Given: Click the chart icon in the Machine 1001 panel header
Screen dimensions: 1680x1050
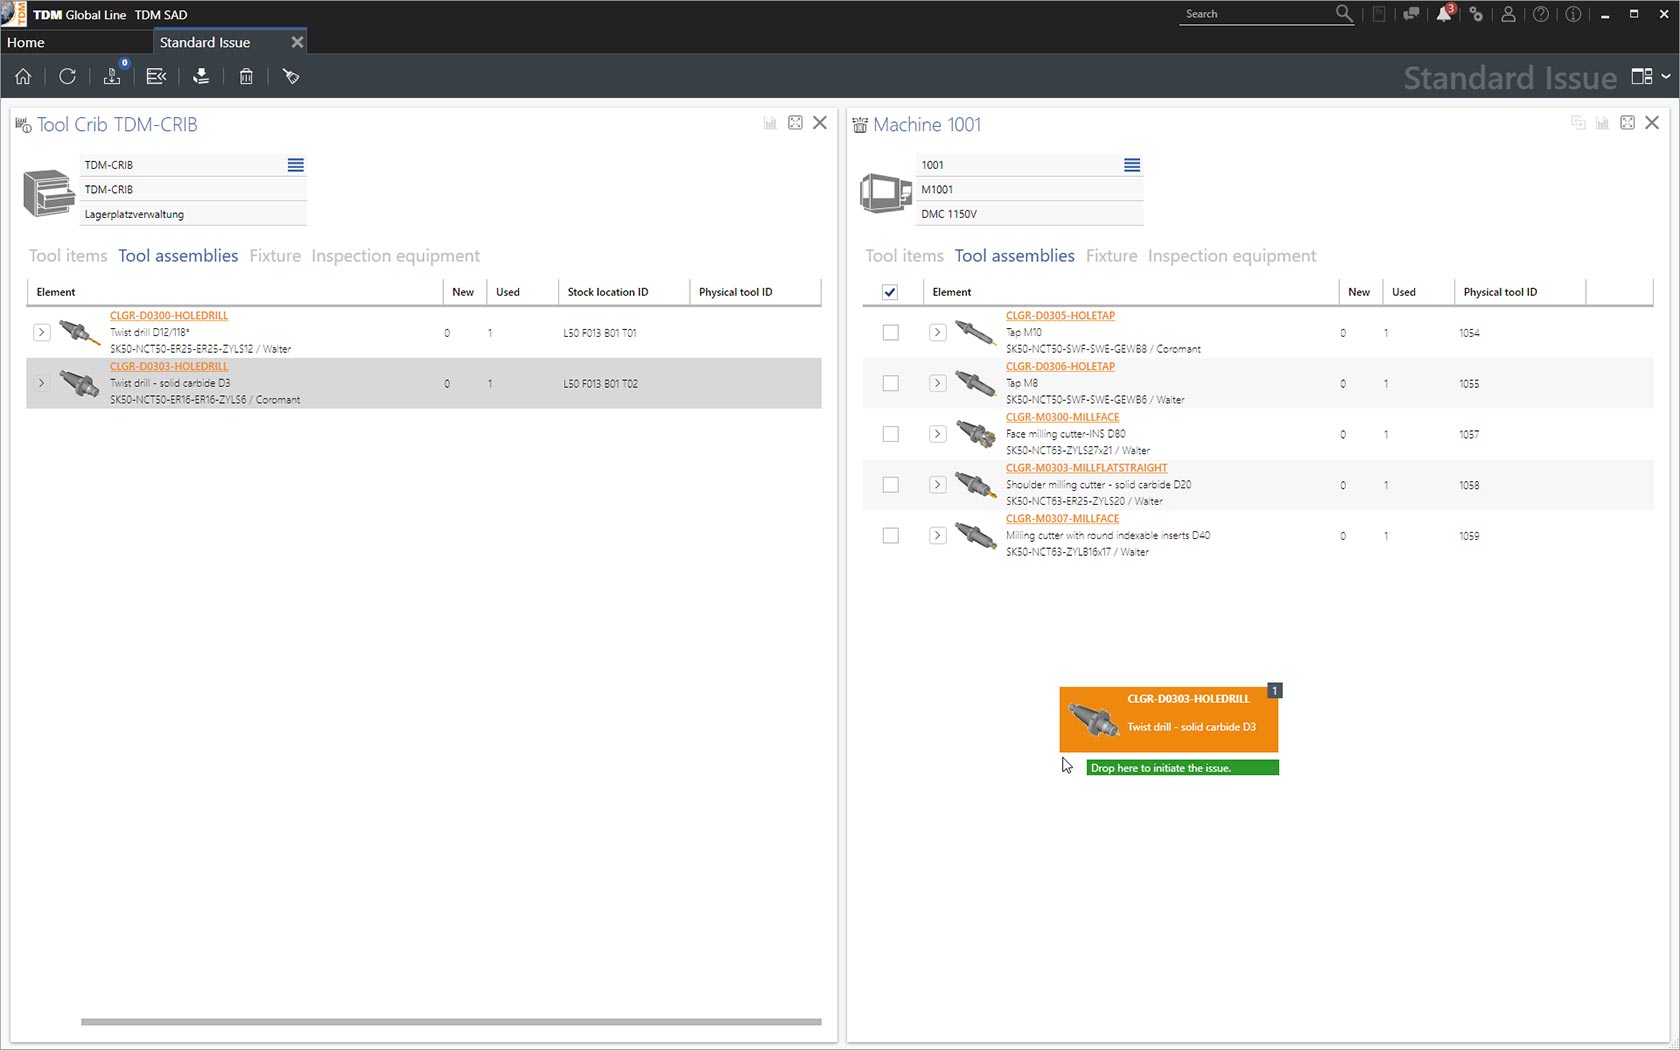Looking at the screenshot, I should pyautogui.click(x=1602, y=123).
